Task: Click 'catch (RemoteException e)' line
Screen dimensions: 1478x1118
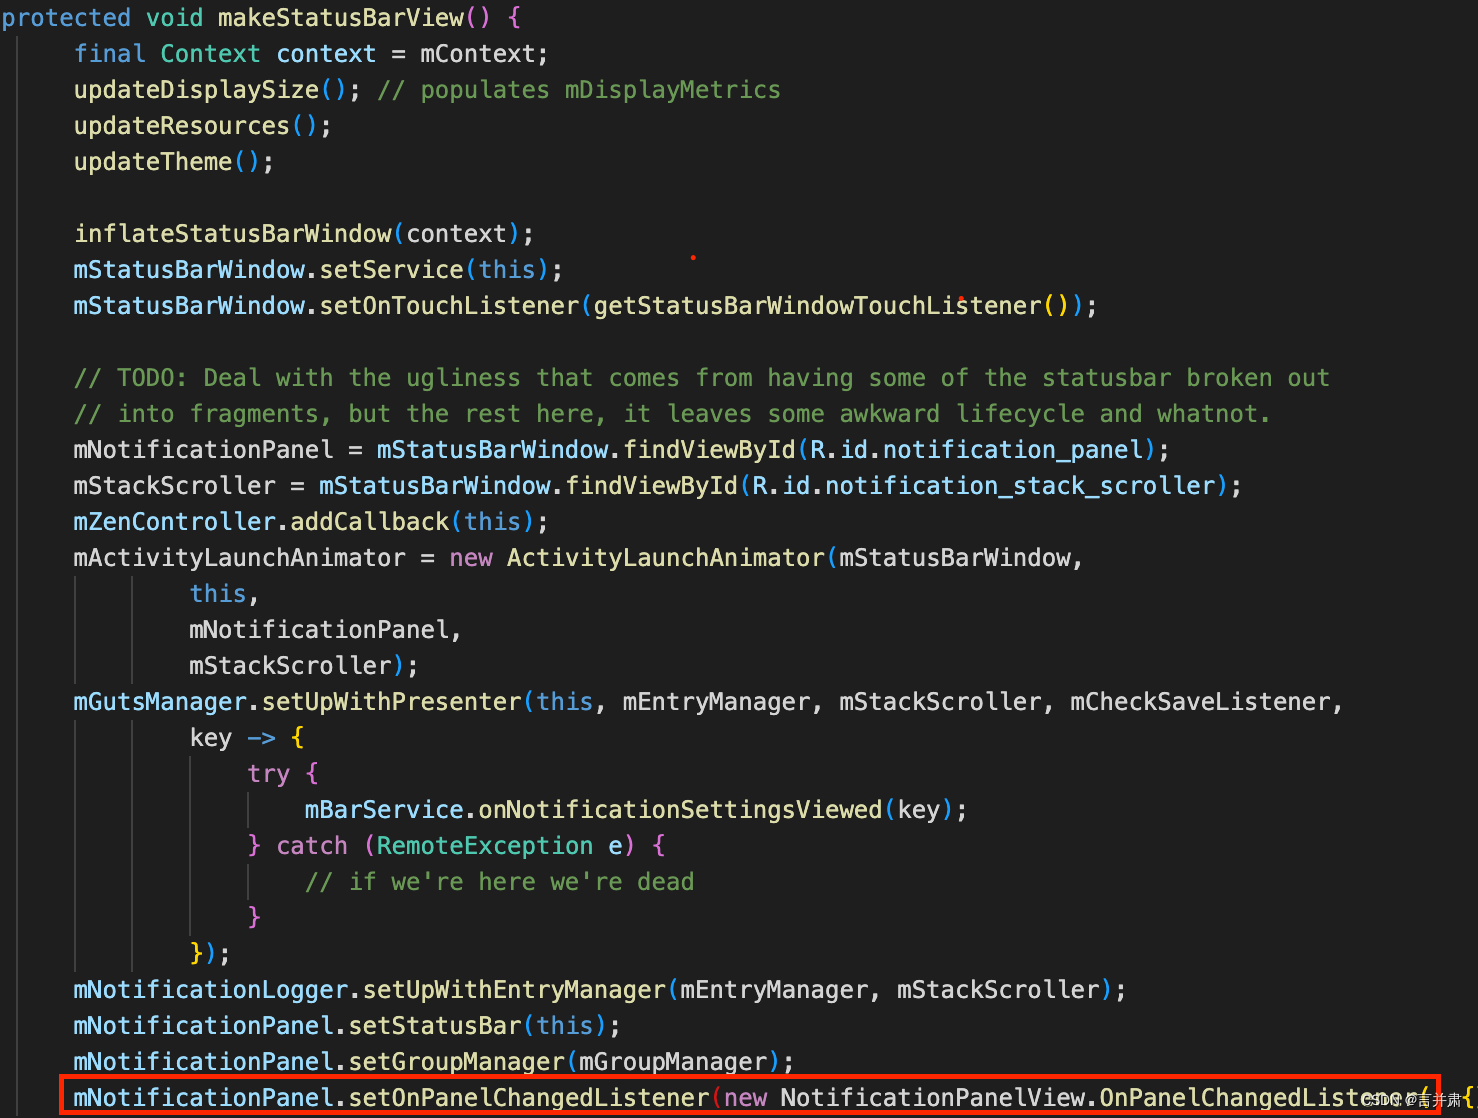Action: point(457,846)
